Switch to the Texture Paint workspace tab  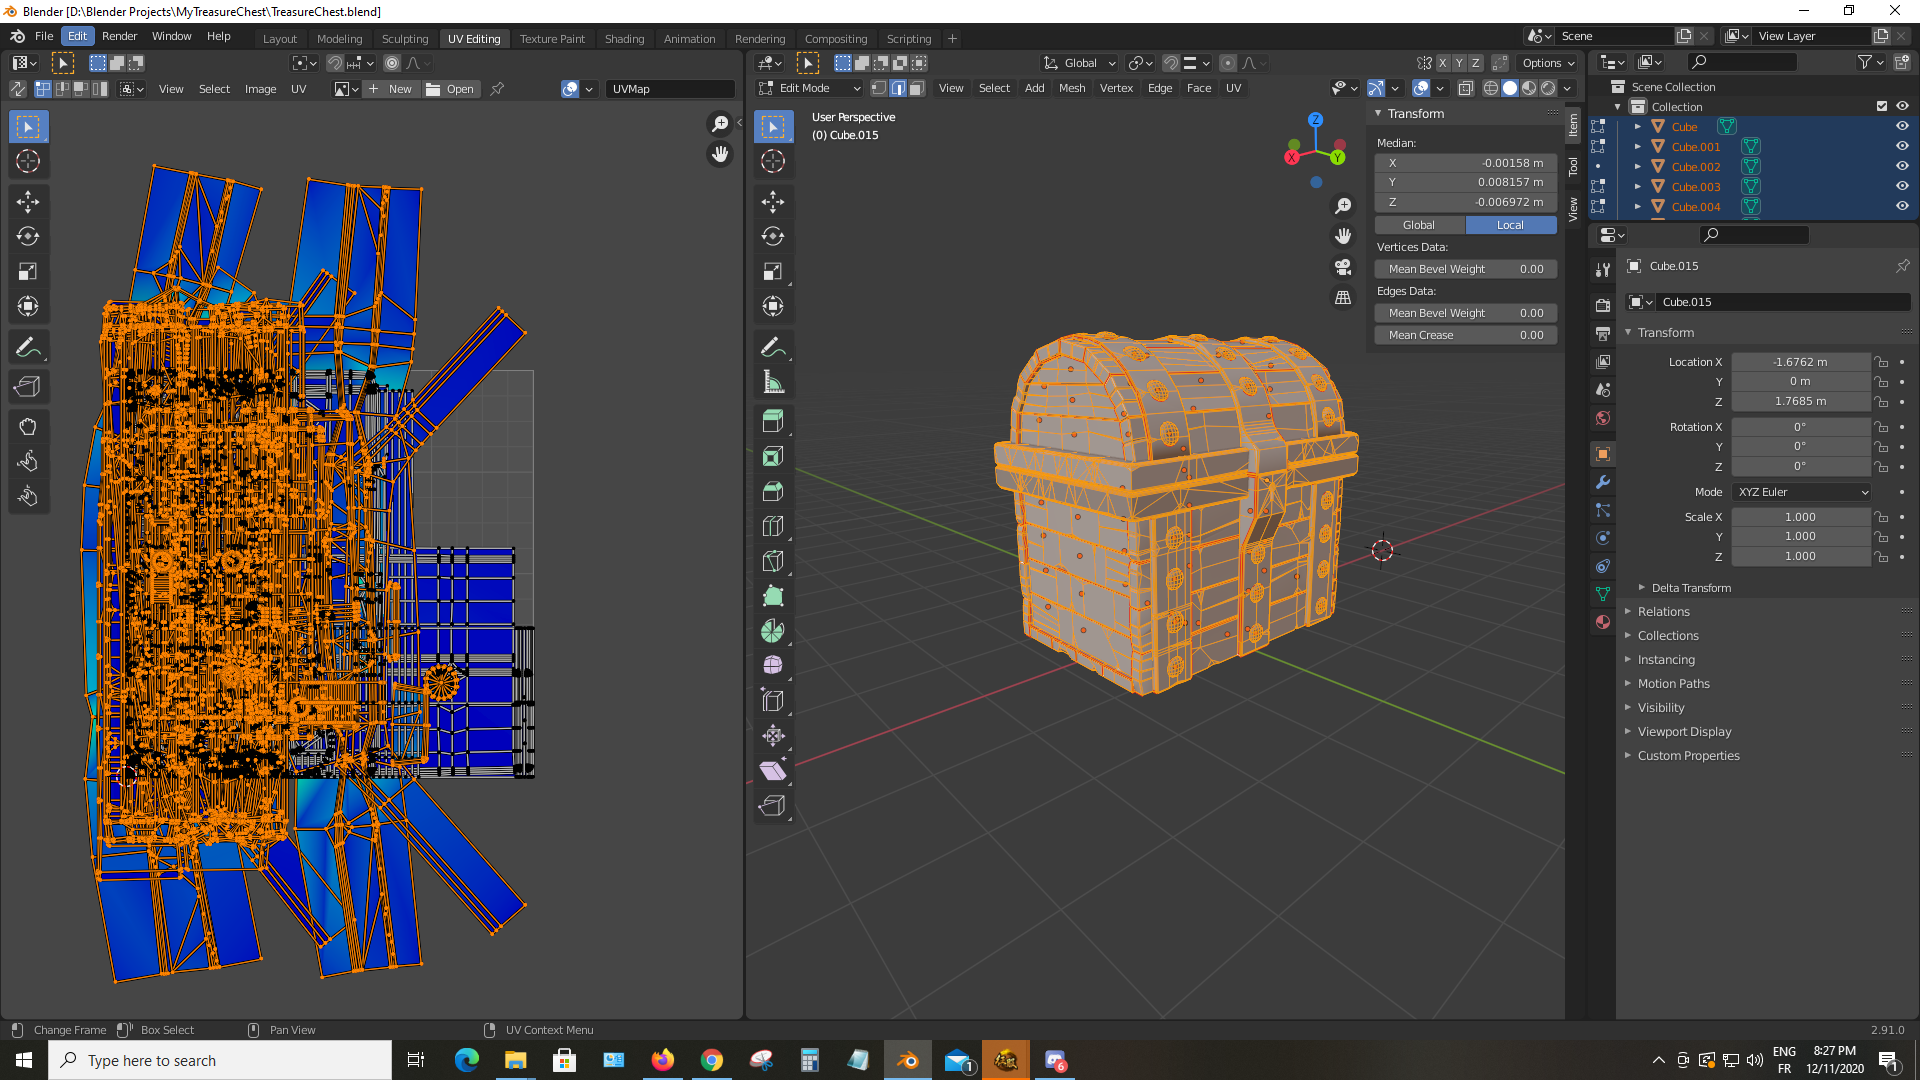[x=552, y=39]
